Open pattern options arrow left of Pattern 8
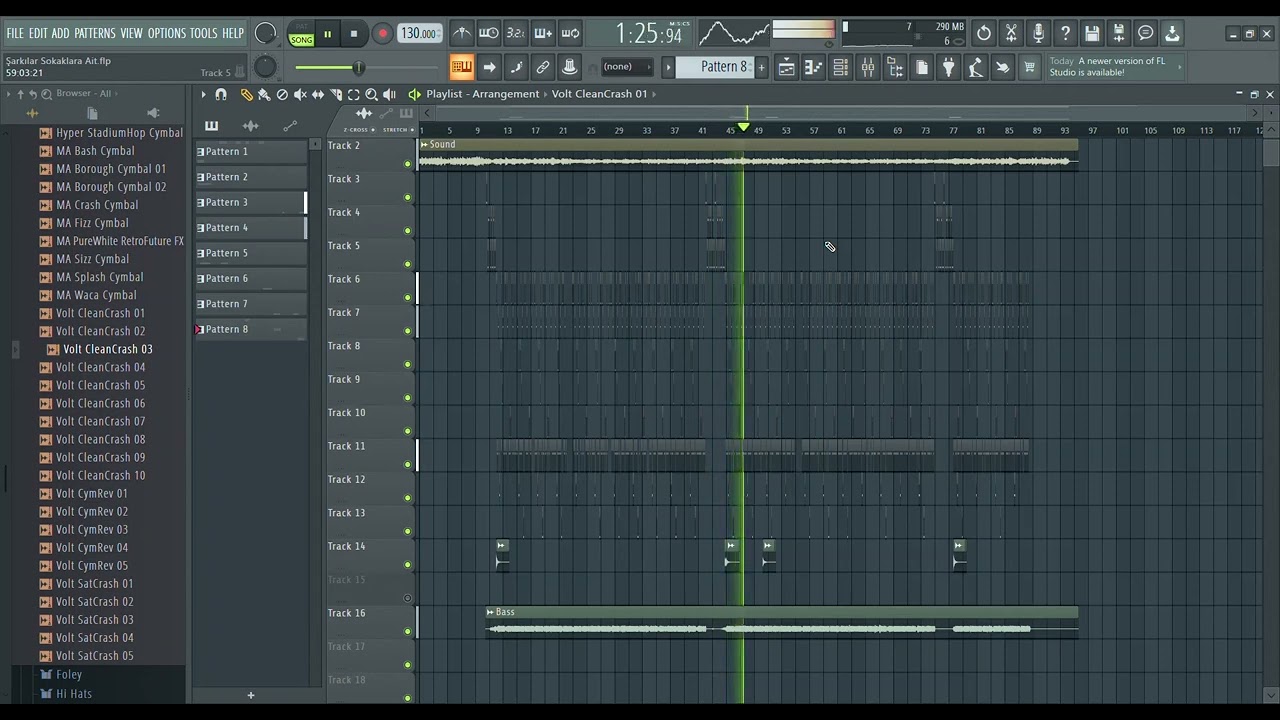Screen dimensions: 1280x720 pyautogui.click(x=668, y=67)
